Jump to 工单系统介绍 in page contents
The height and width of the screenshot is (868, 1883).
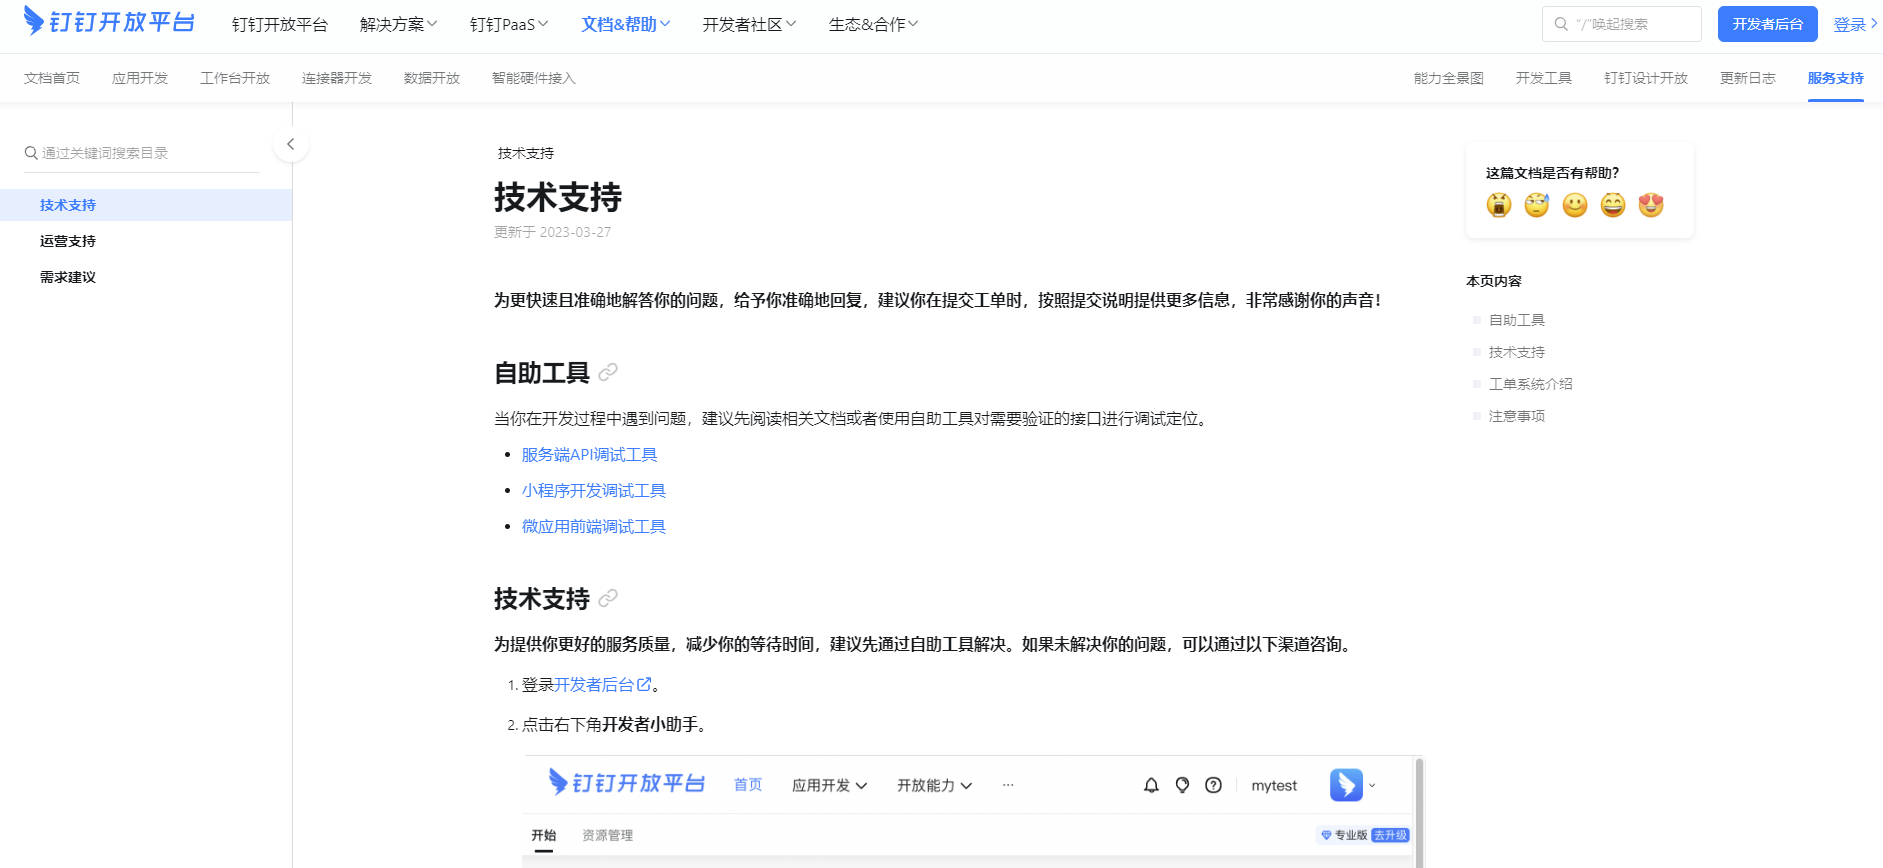click(x=1531, y=384)
